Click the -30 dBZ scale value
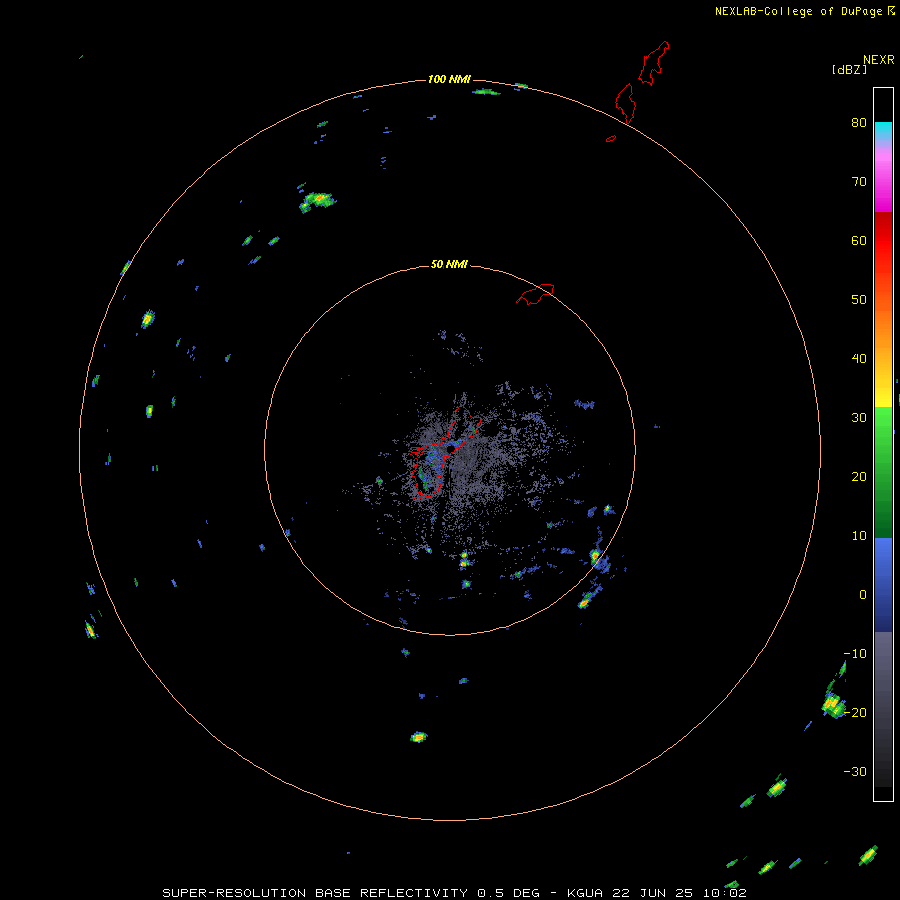 point(855,771)
